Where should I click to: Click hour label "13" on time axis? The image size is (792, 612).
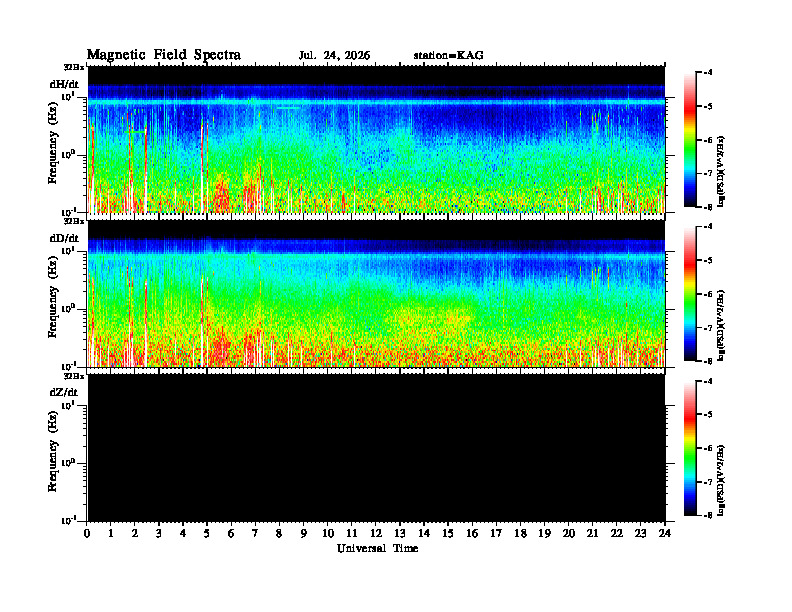400,534
